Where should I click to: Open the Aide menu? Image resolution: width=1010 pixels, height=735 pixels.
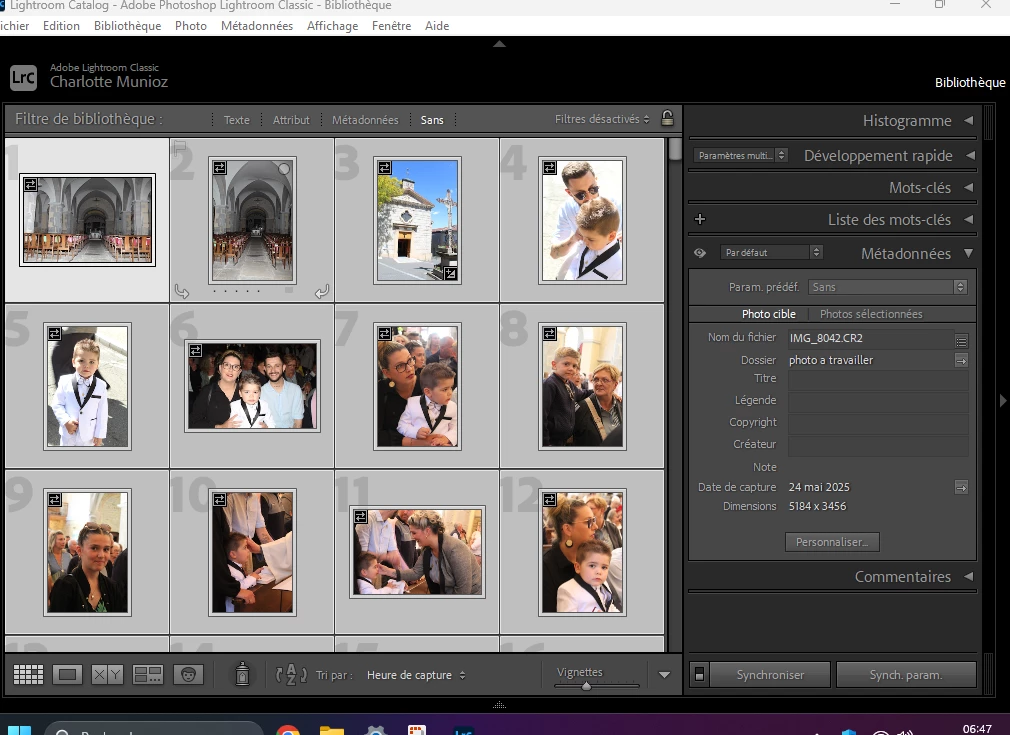437,26
